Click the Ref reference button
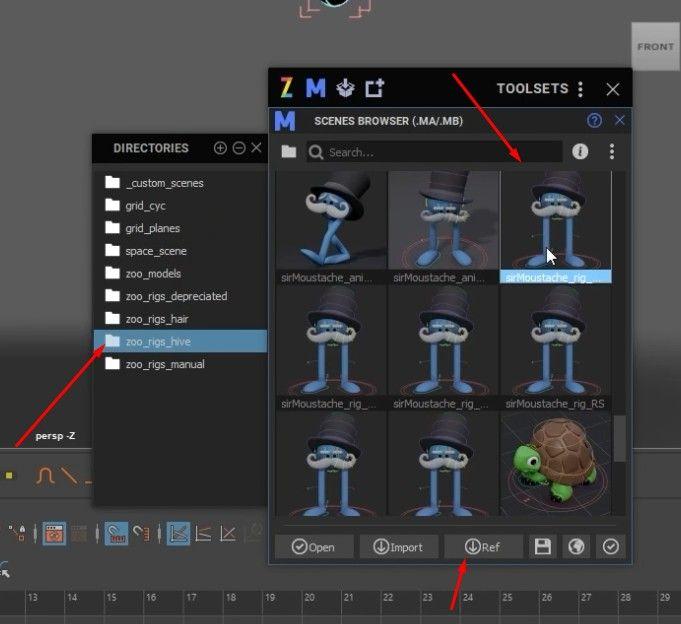This screenshot has height=624, width=681. (483, 547)
